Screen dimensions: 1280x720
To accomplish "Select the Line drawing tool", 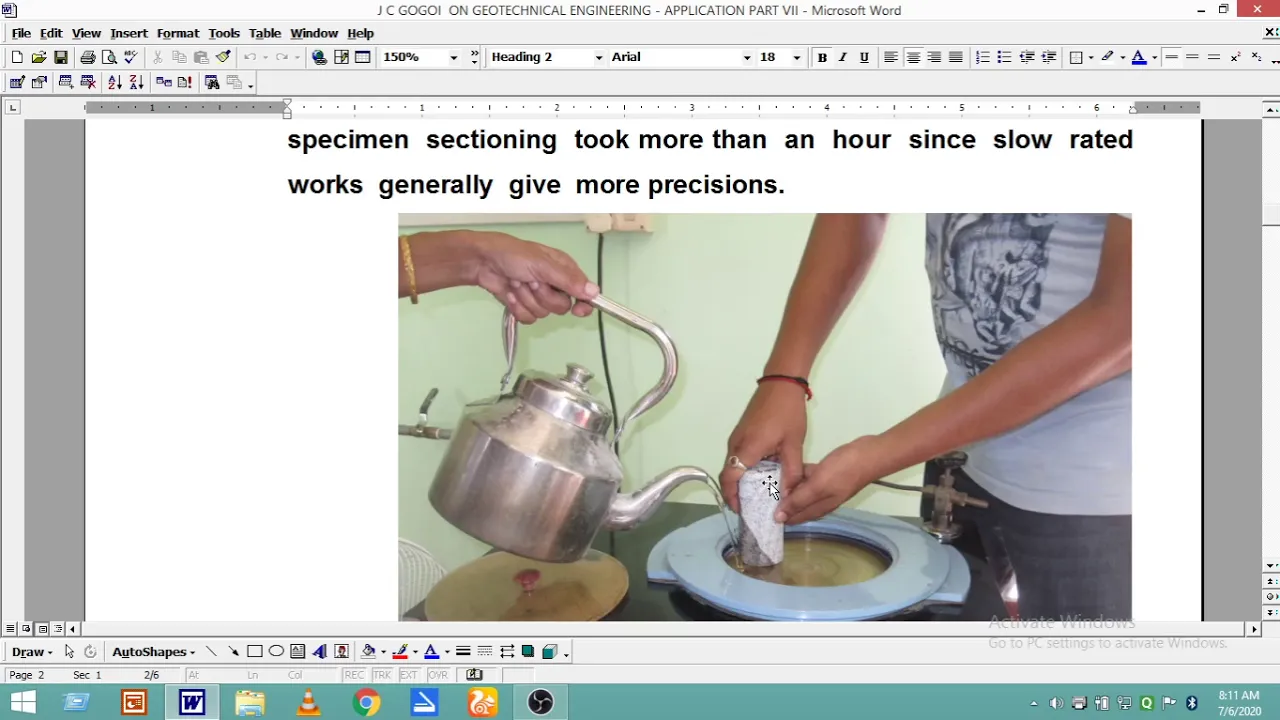I will click(211, 651).
